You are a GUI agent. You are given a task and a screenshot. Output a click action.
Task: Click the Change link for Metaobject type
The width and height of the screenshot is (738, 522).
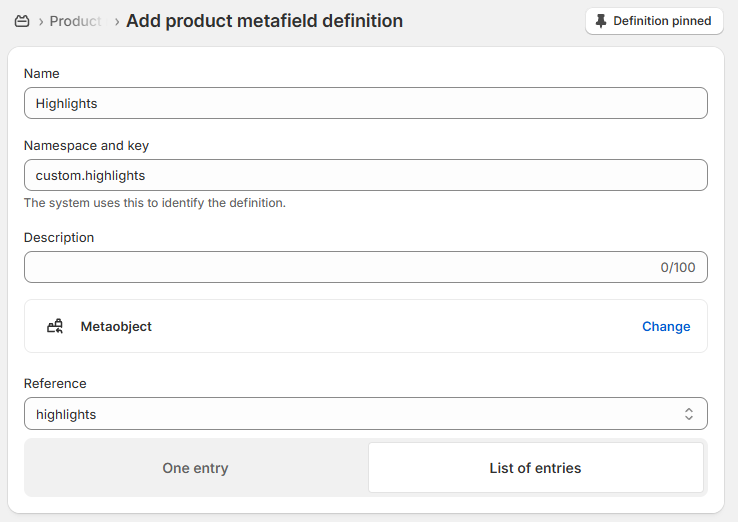coord(666,326)
